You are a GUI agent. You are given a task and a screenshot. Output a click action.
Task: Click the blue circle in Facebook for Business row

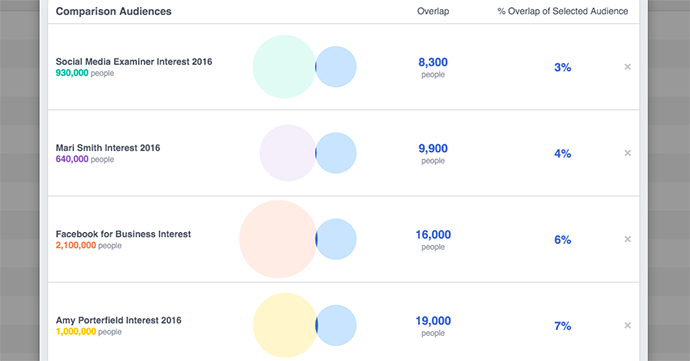336,239
